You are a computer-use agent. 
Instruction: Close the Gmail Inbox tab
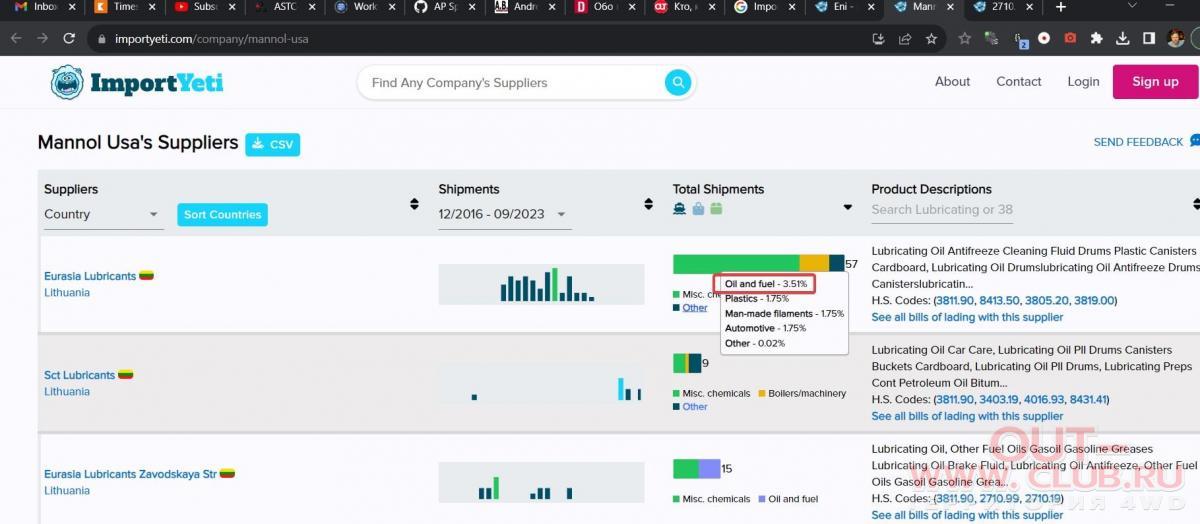point(70,7)
